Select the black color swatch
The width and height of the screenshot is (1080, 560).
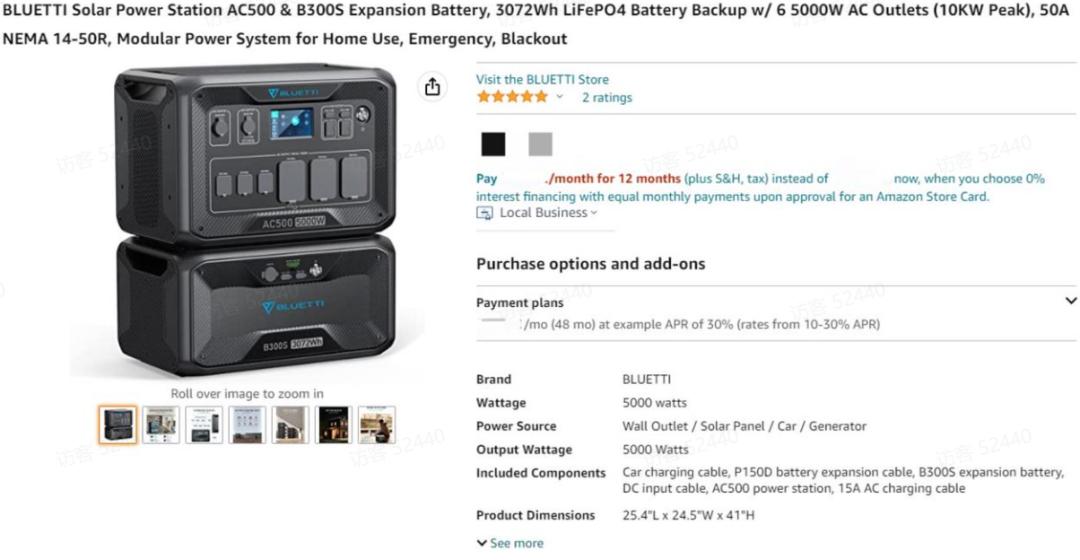[x=493, y=144]
